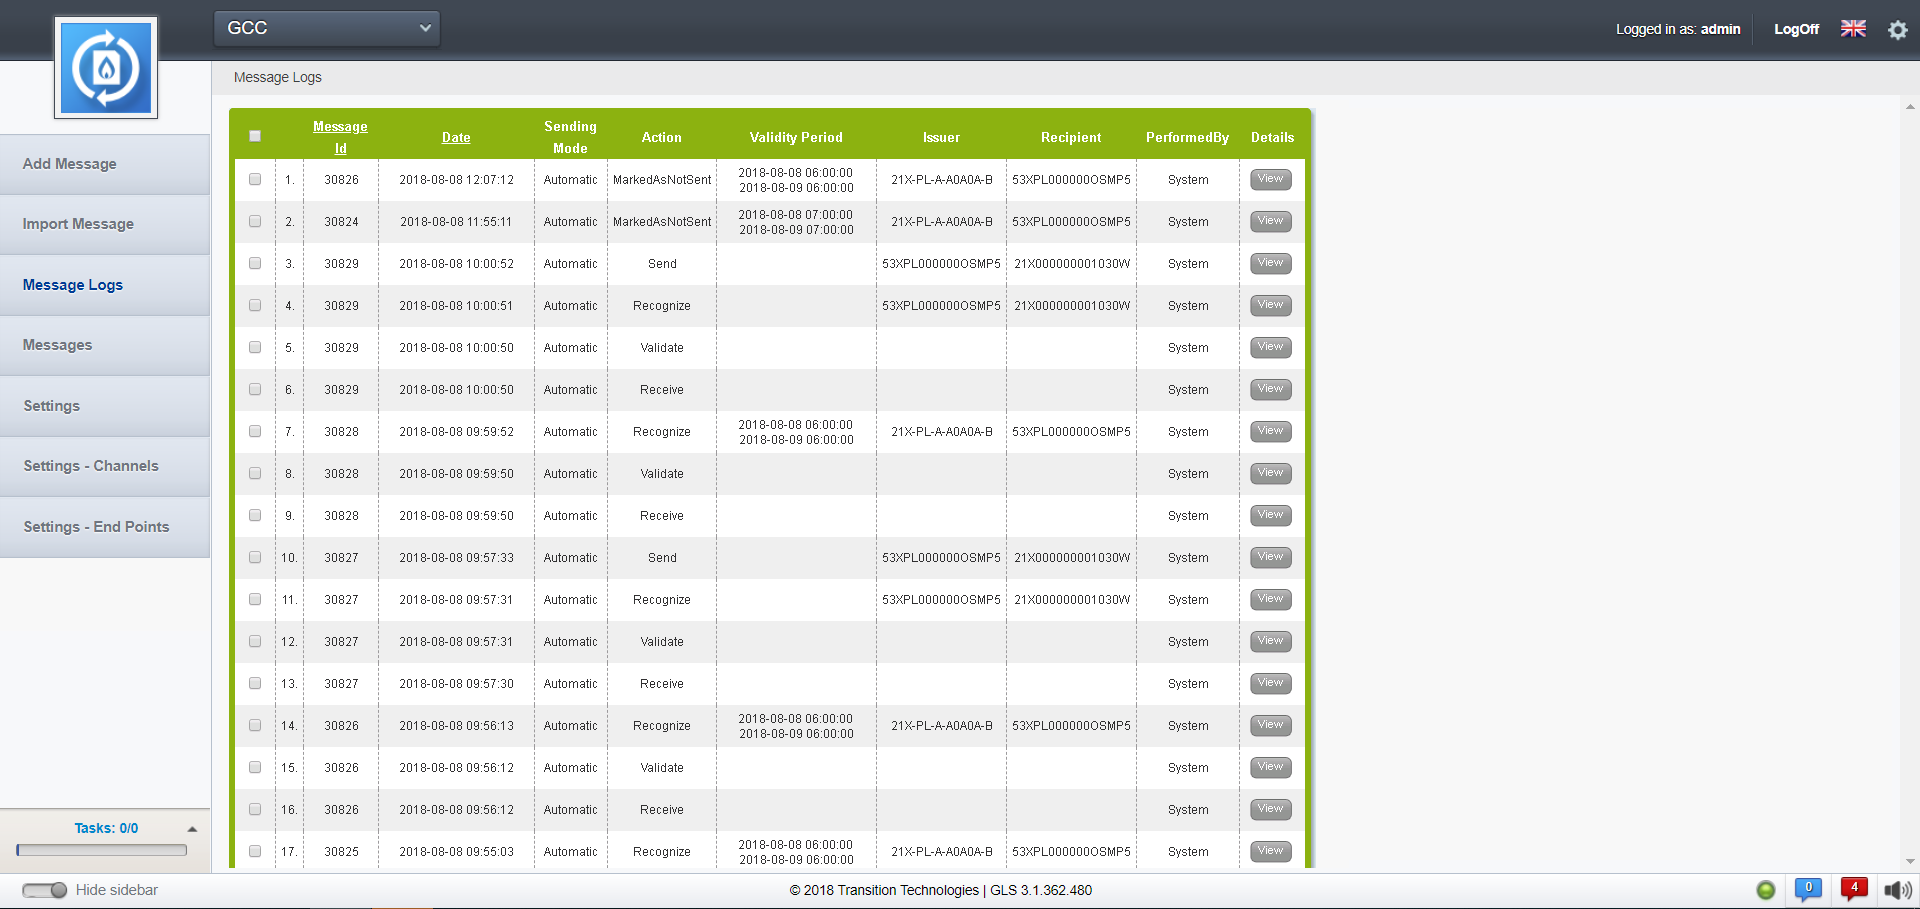Toggle the Hide sidebar switch
This screenshot has height=909, width=1920.
click(45, 890)
